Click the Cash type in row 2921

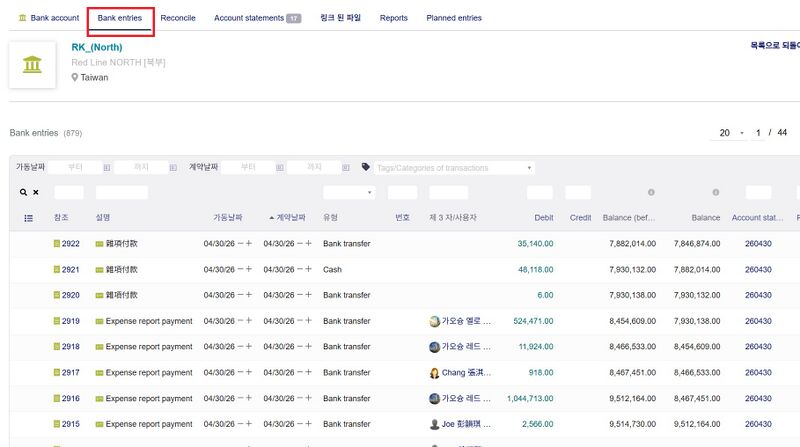click(332, 269)
